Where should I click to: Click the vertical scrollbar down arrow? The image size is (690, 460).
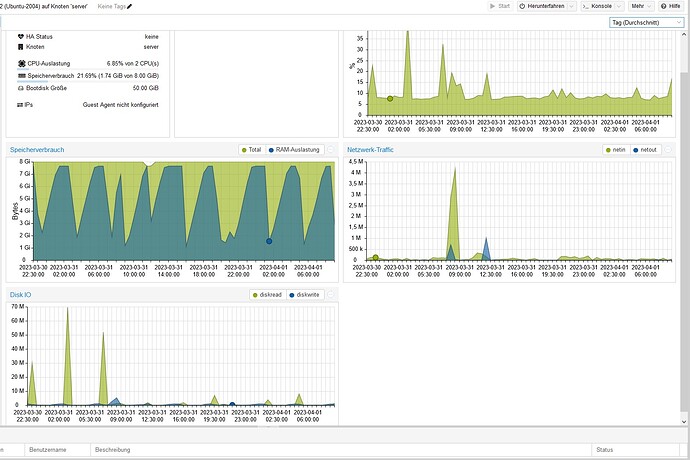[x=684, y=421]
